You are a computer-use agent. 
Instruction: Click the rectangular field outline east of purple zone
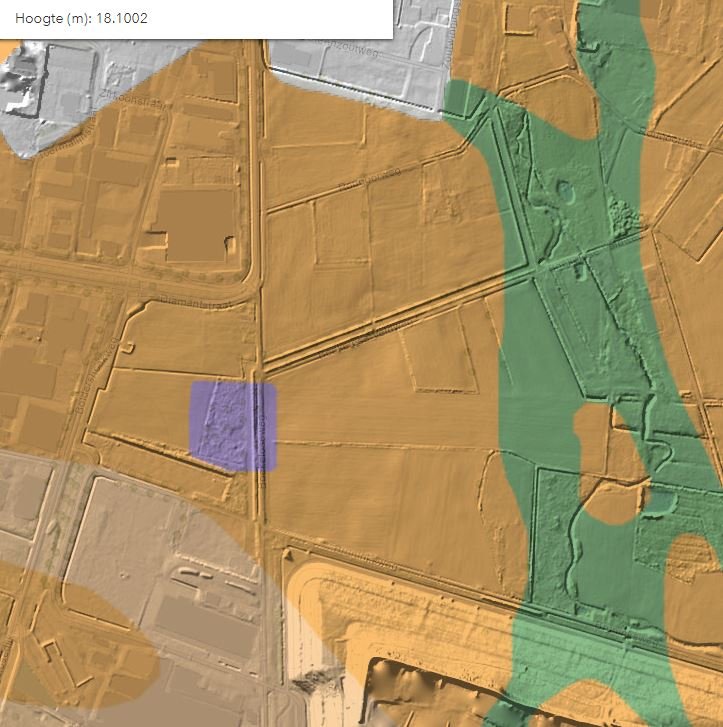[x=438, y=355]
